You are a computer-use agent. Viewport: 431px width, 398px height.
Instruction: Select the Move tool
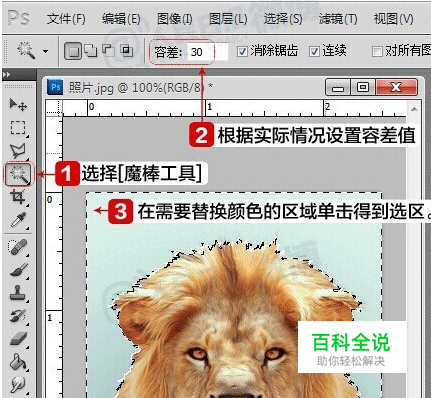tap(18, 105)
